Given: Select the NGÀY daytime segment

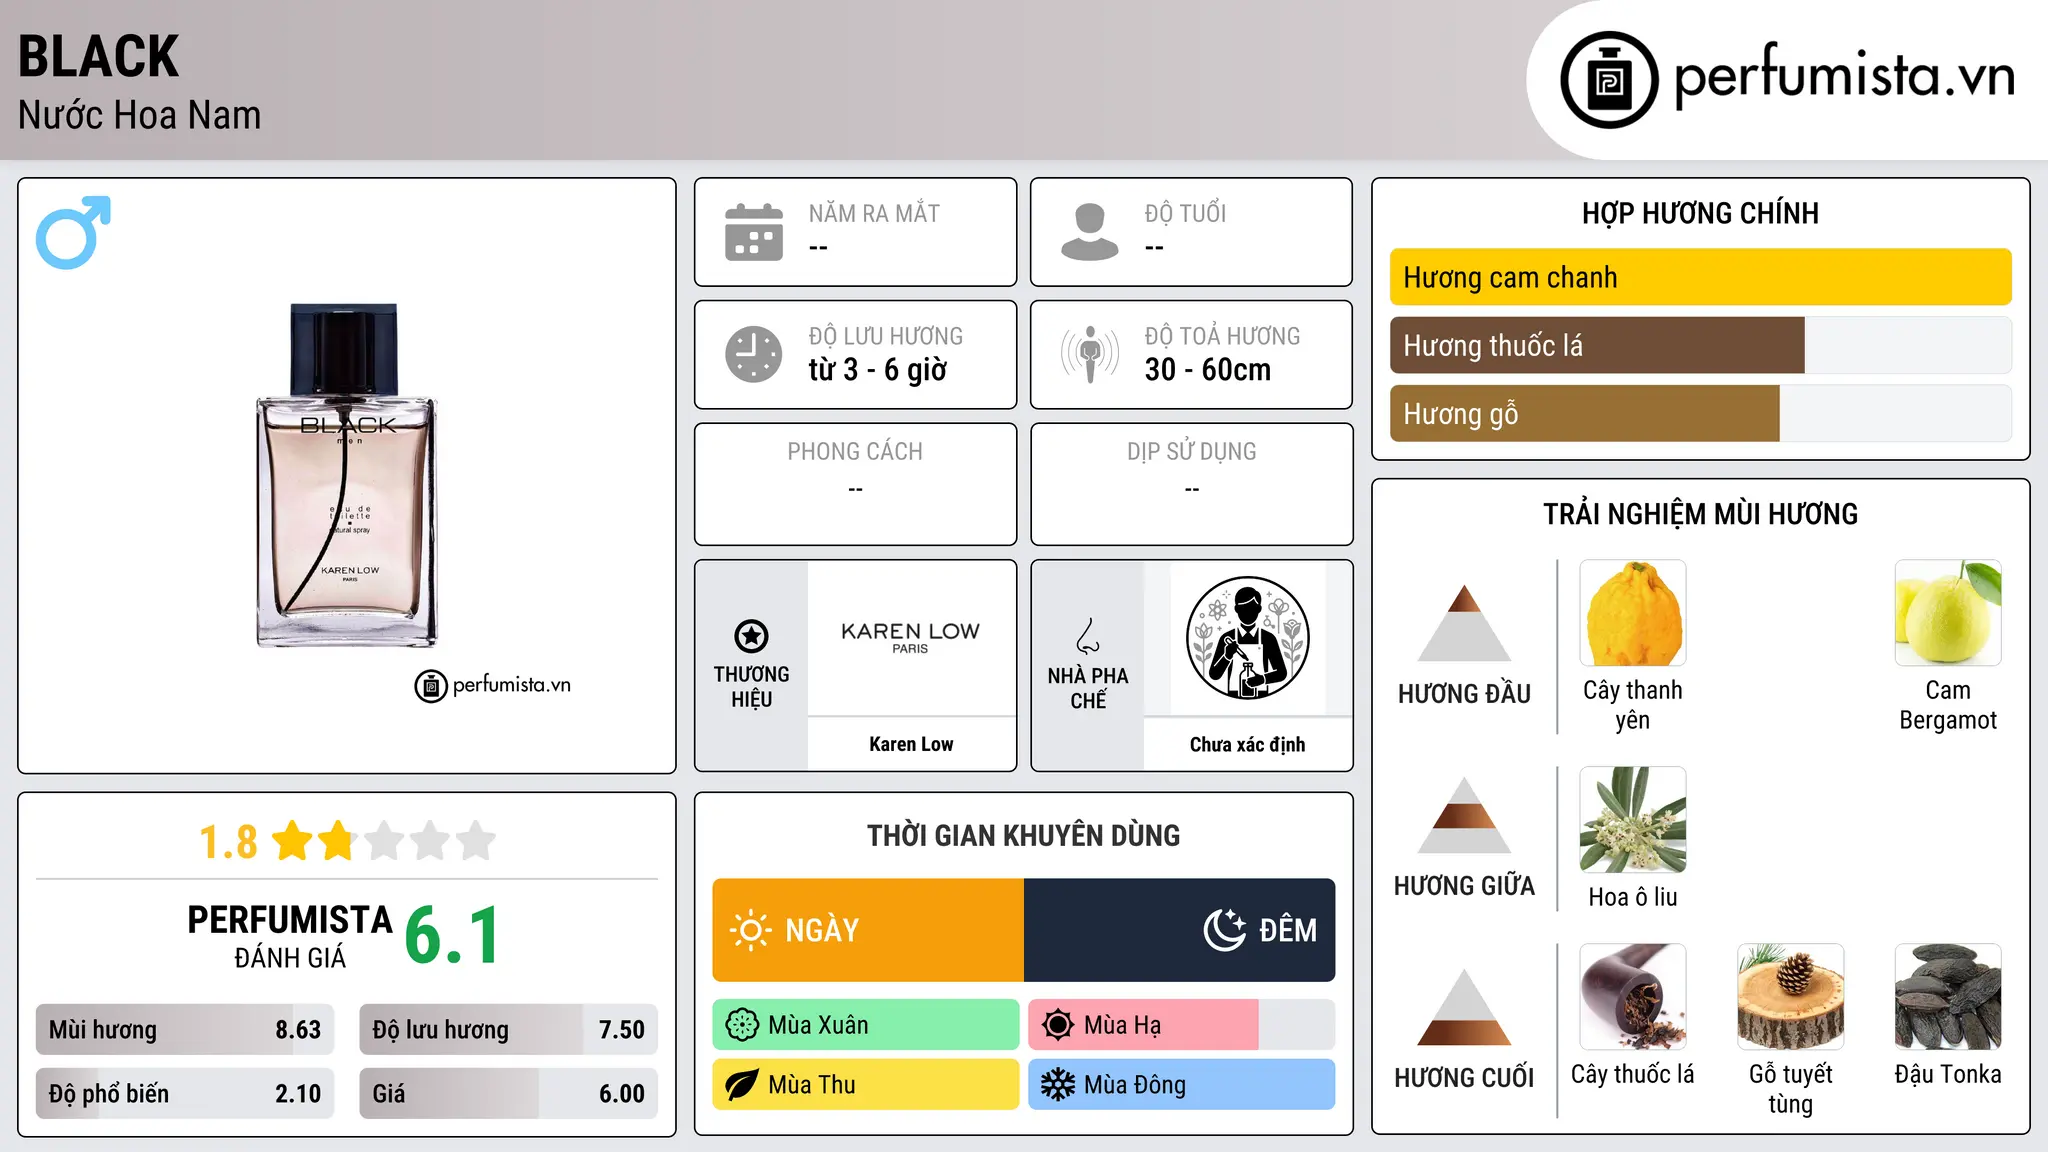Looking at the screenshot, I should coord(868,930).
